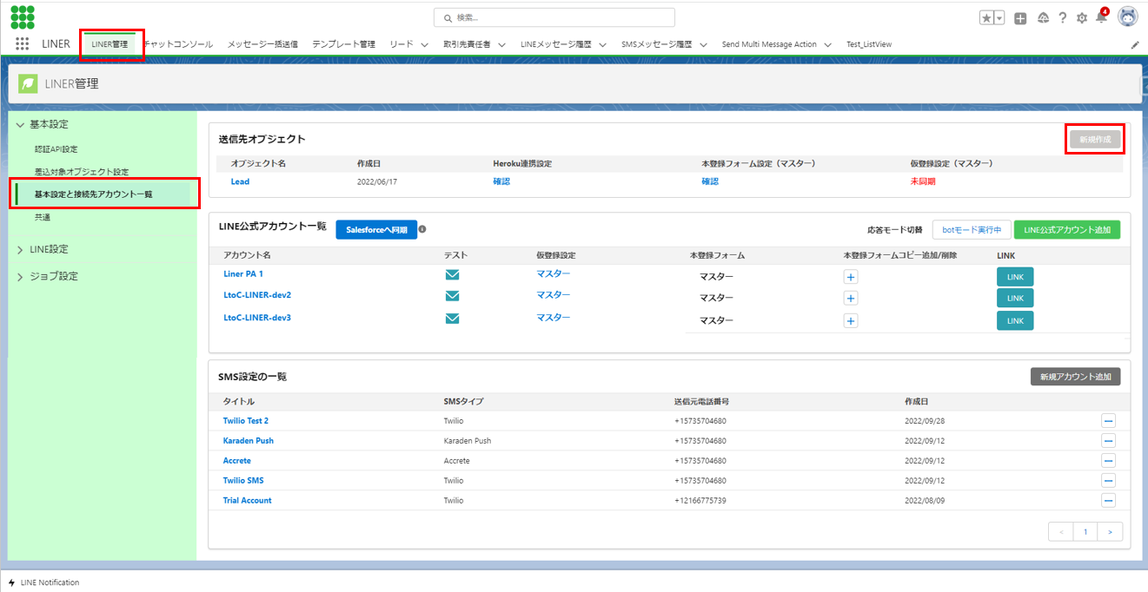This screenshot has width=1148, height=592.
Task: Click マスター 仮登録設定 link for Liner PA 1
Action: click(553, 273)
